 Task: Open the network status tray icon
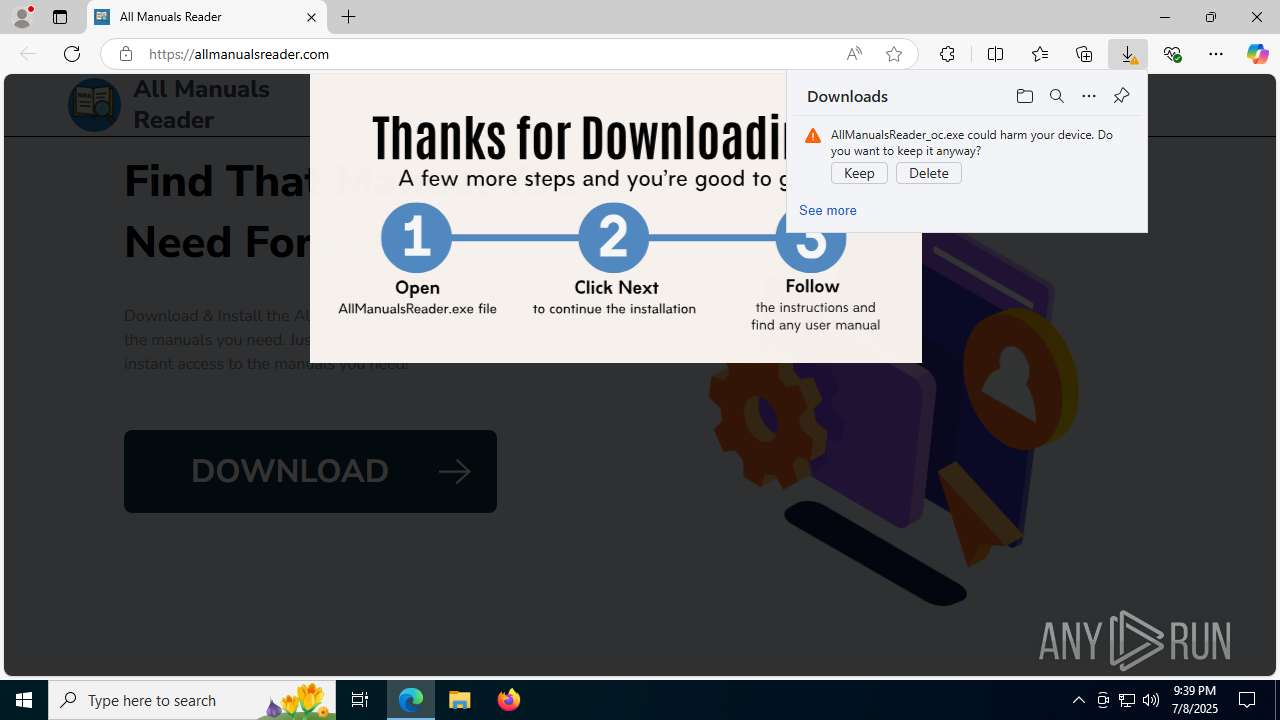point(1127,700)
